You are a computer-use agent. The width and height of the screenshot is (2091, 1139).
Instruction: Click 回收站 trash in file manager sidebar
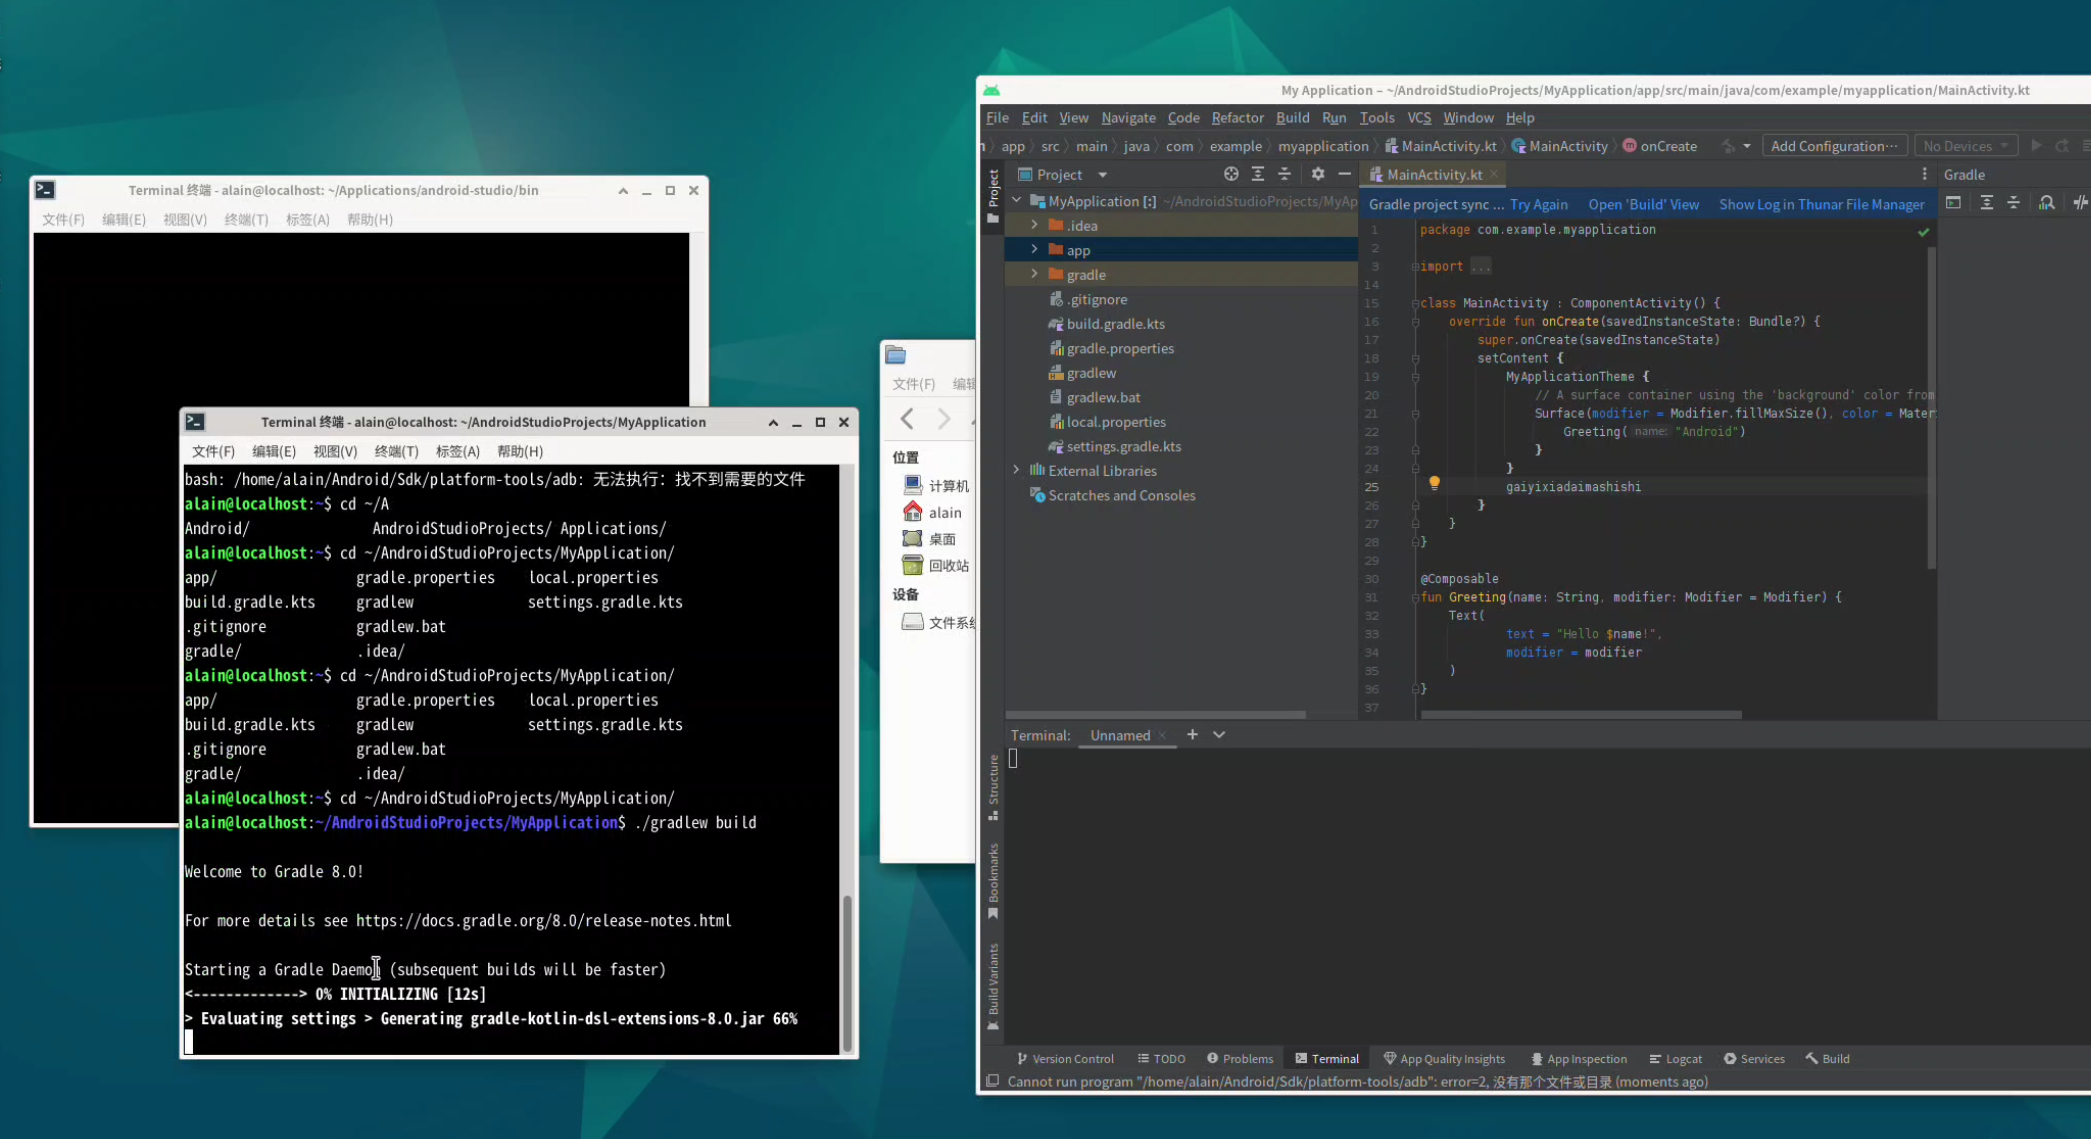click(935, 565)
